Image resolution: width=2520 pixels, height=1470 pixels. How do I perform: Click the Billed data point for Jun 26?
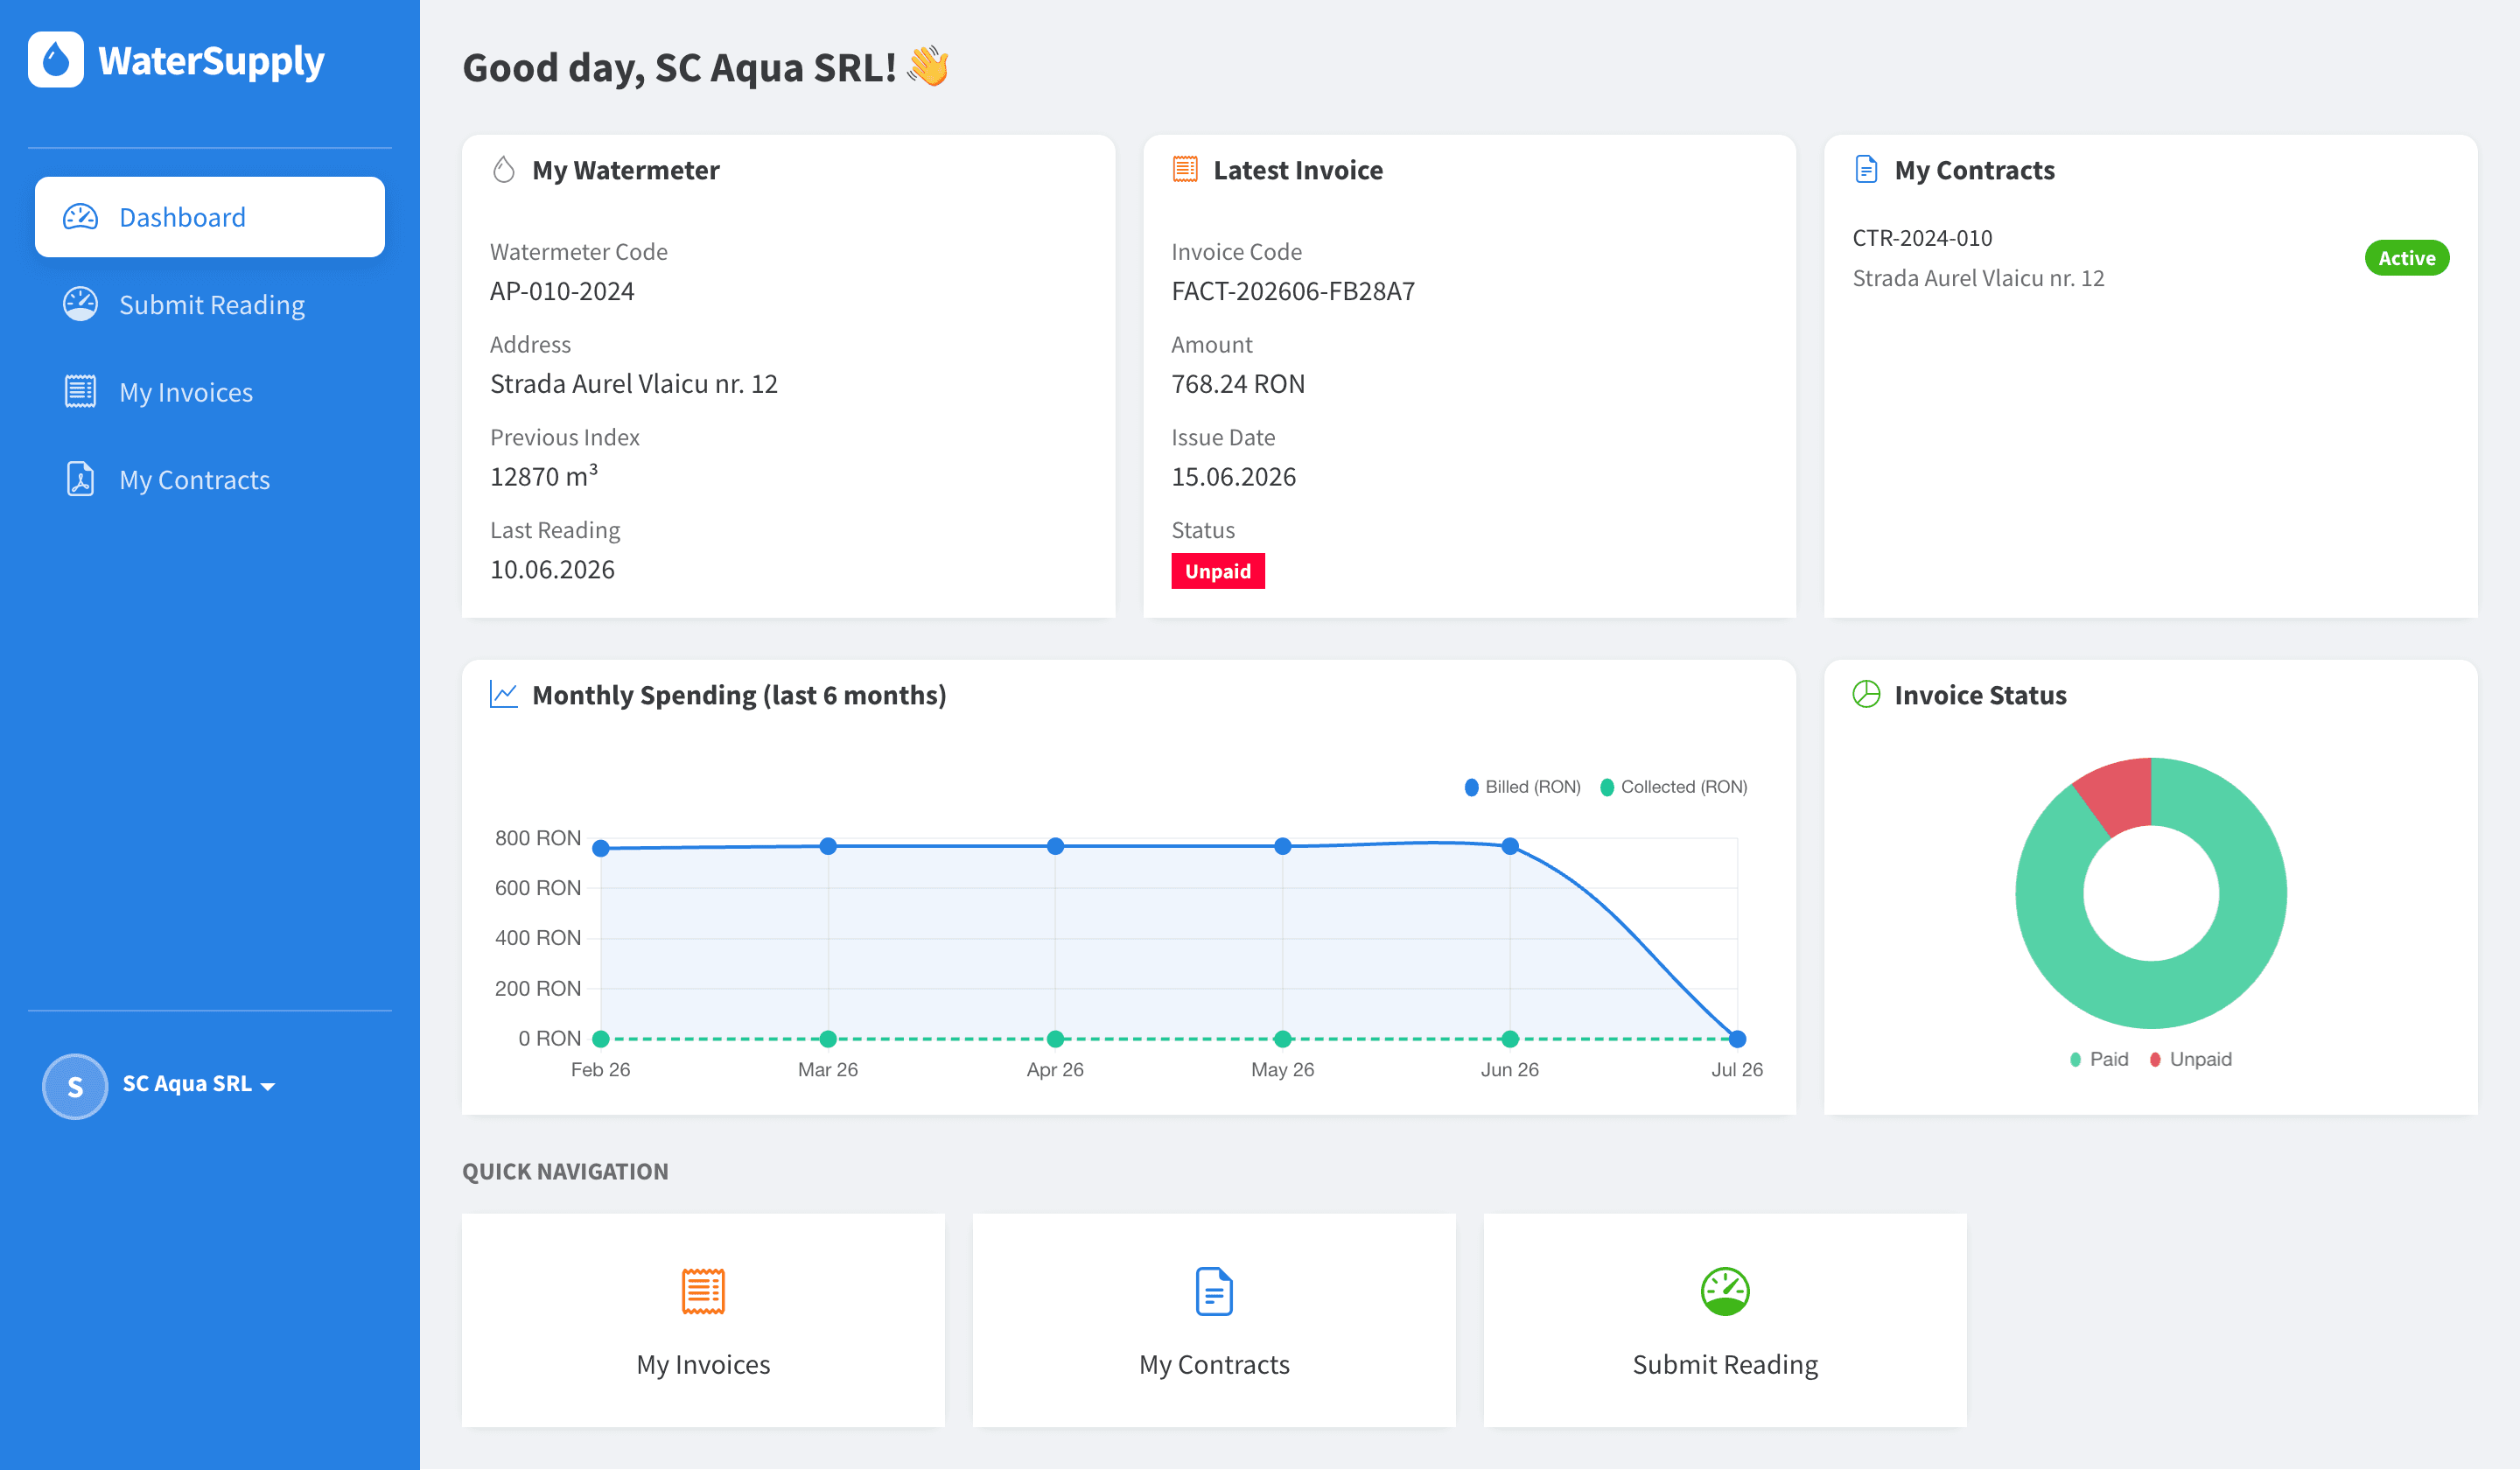point(1510,846)
